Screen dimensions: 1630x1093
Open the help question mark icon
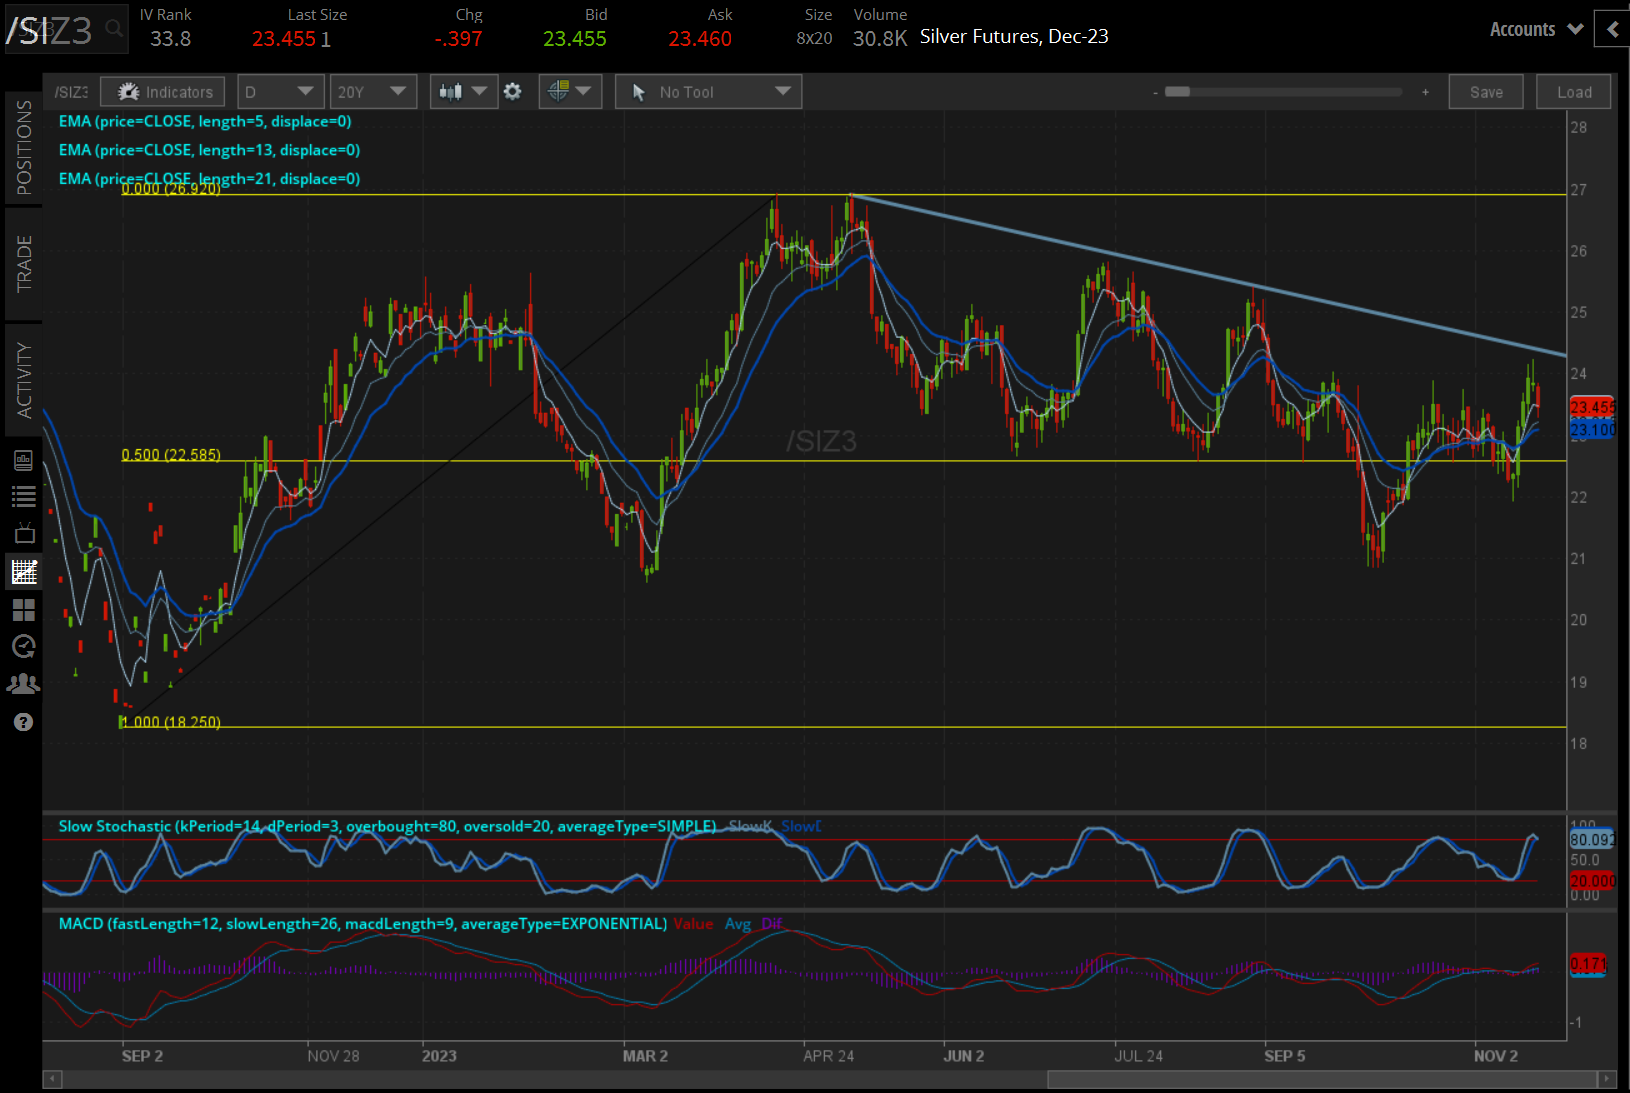[x=23, y=722]
